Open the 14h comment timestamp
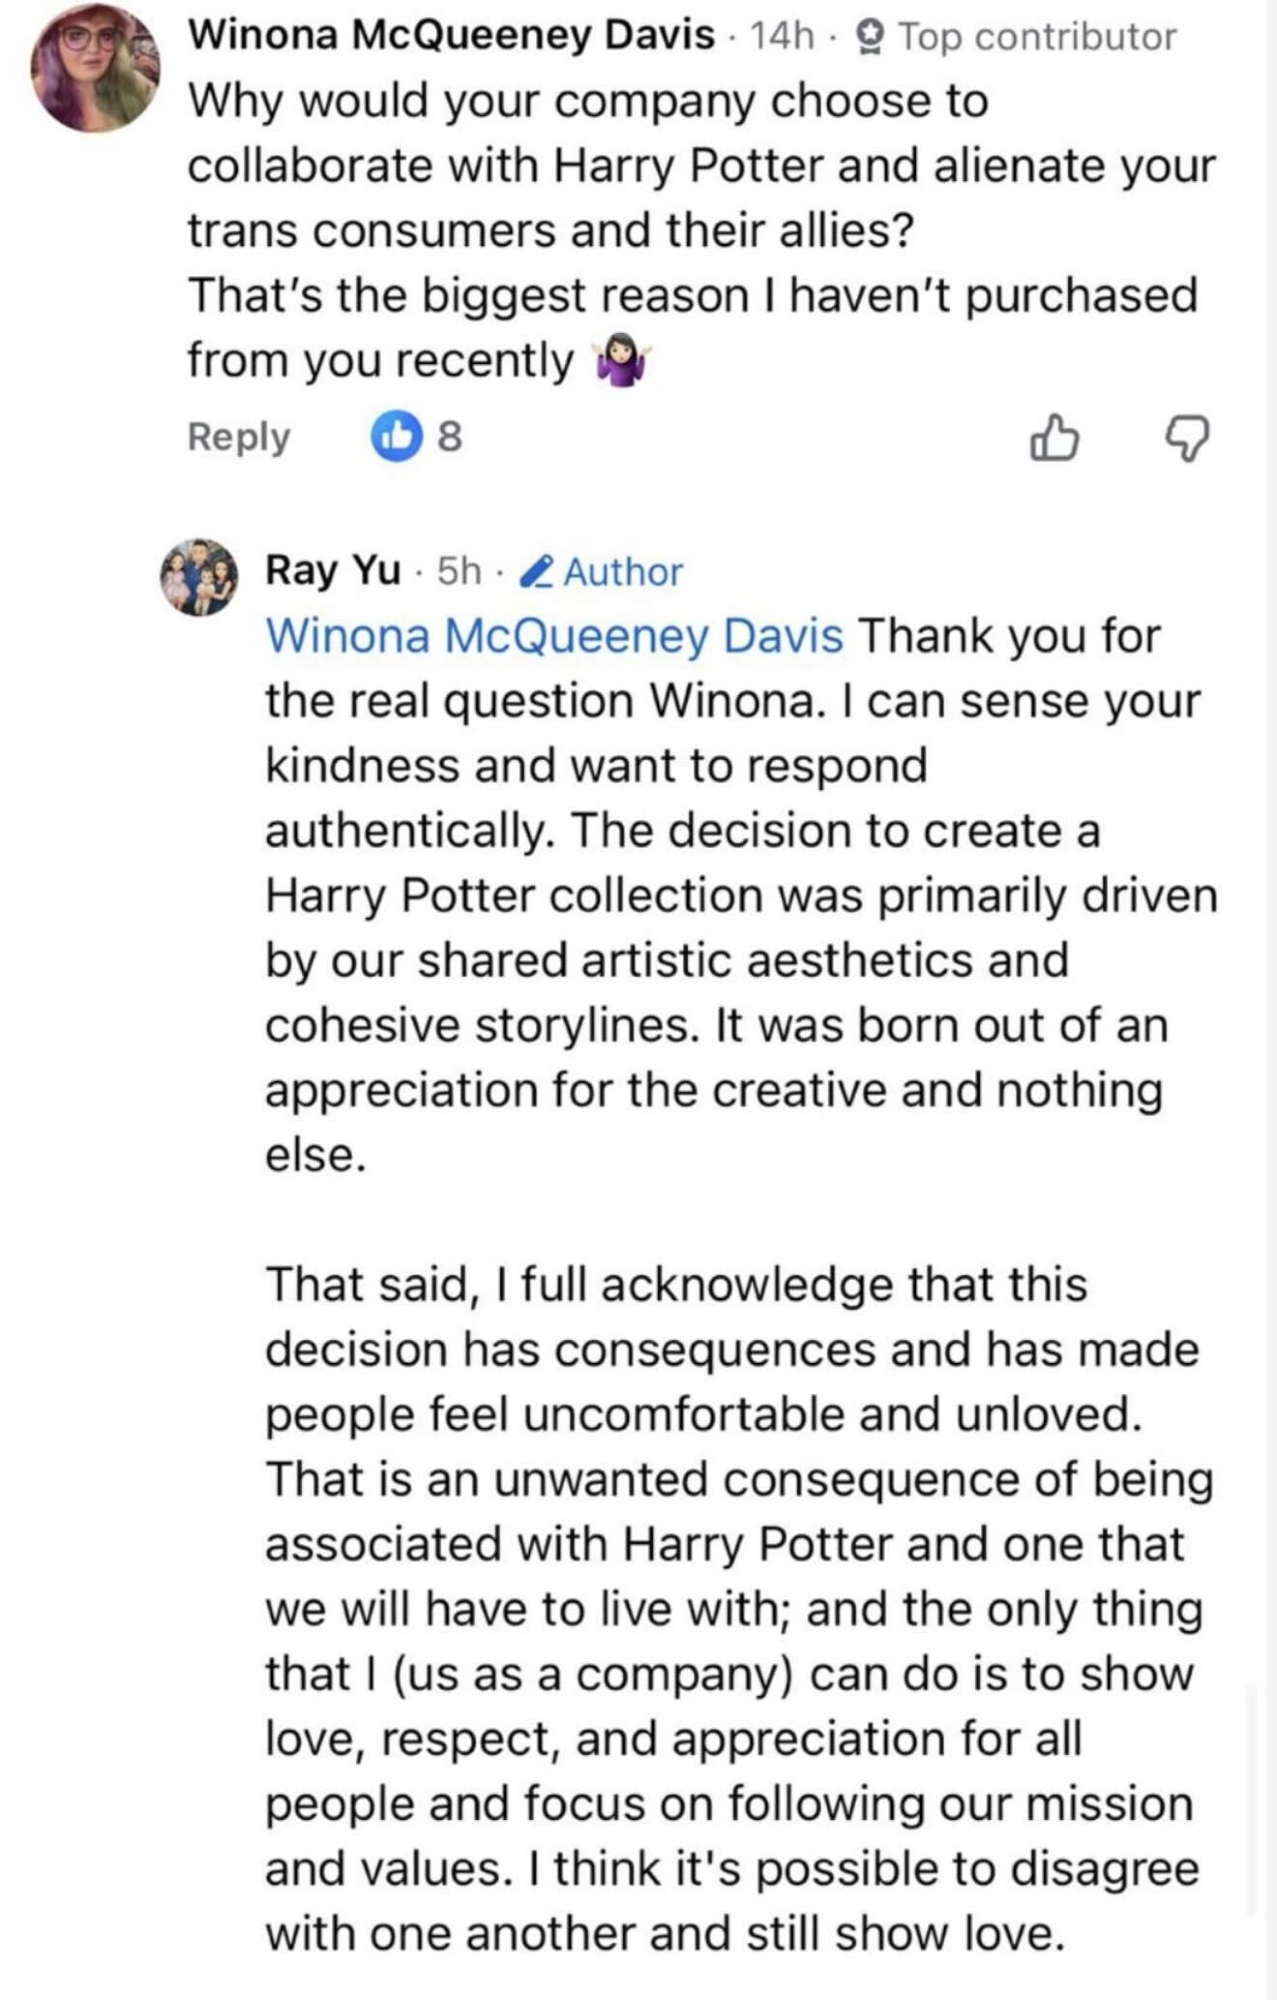Screen dimensions: 1277x2000 (x=781, y=37)
